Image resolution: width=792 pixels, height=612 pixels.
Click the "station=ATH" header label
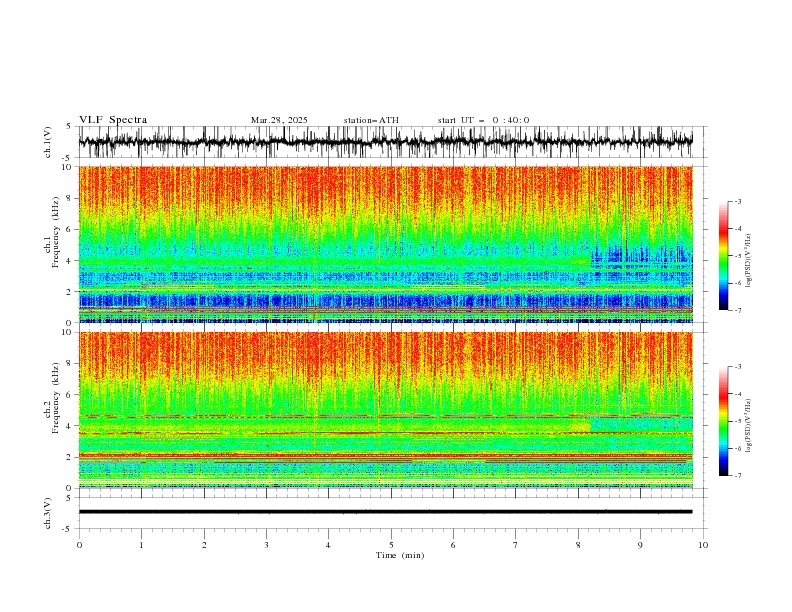point(371,120)
